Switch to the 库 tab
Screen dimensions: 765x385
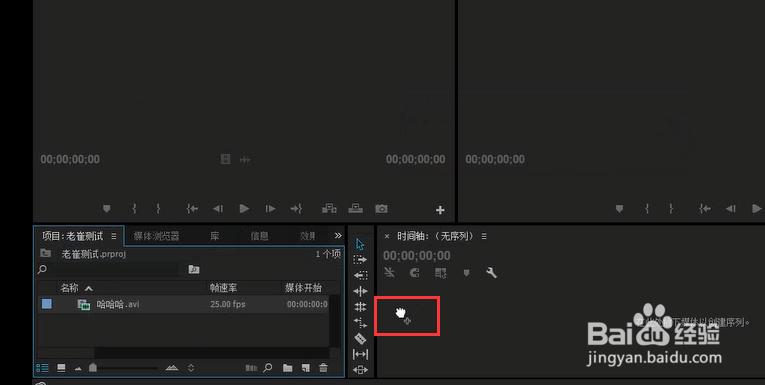click(x=215, y=236)
